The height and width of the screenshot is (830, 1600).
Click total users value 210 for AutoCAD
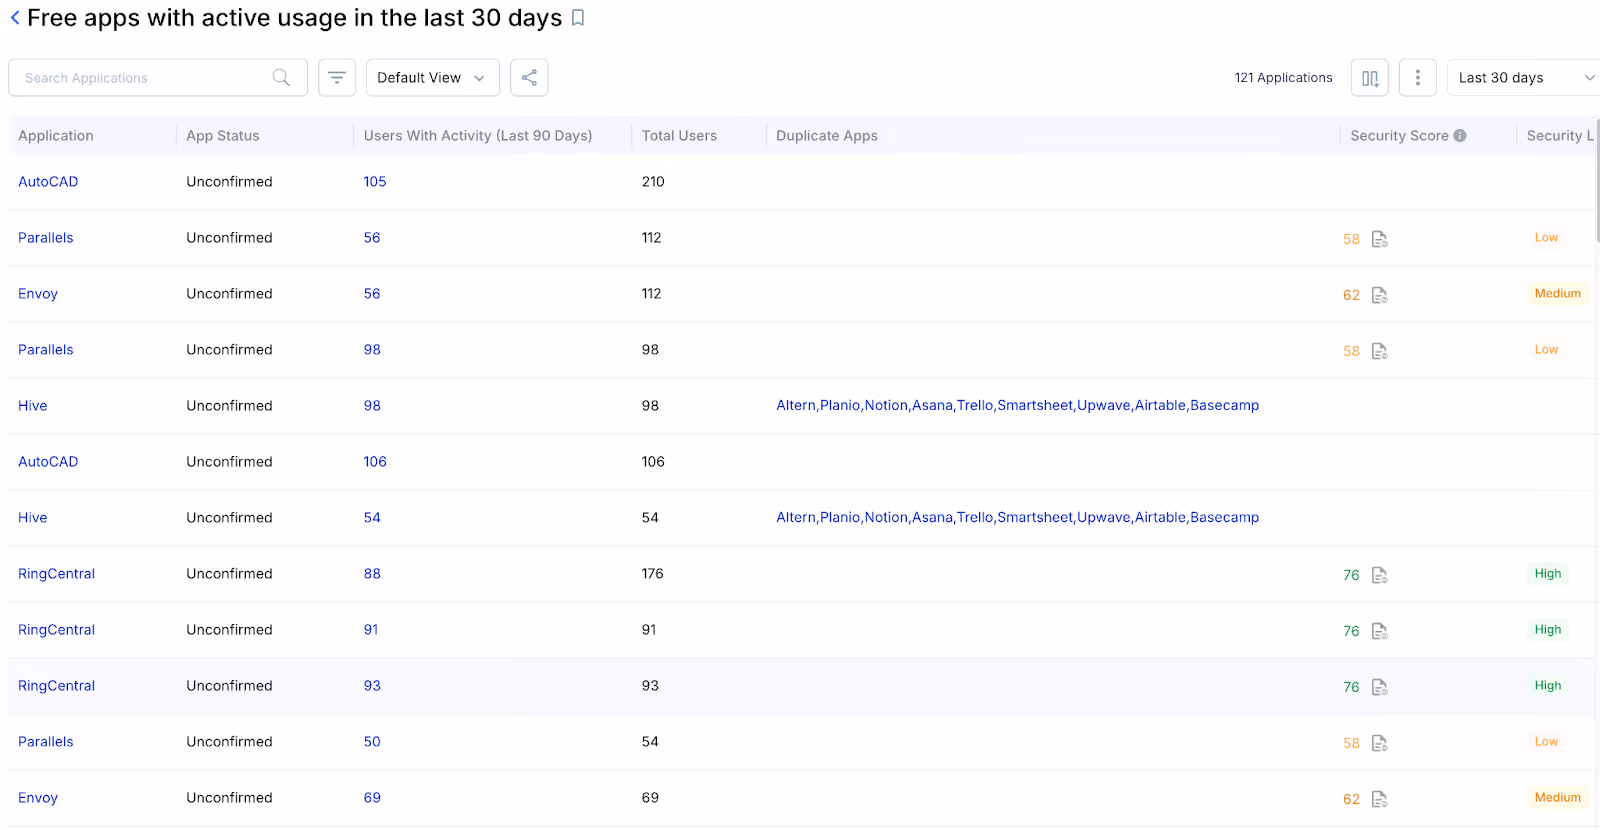coord(653,182)
